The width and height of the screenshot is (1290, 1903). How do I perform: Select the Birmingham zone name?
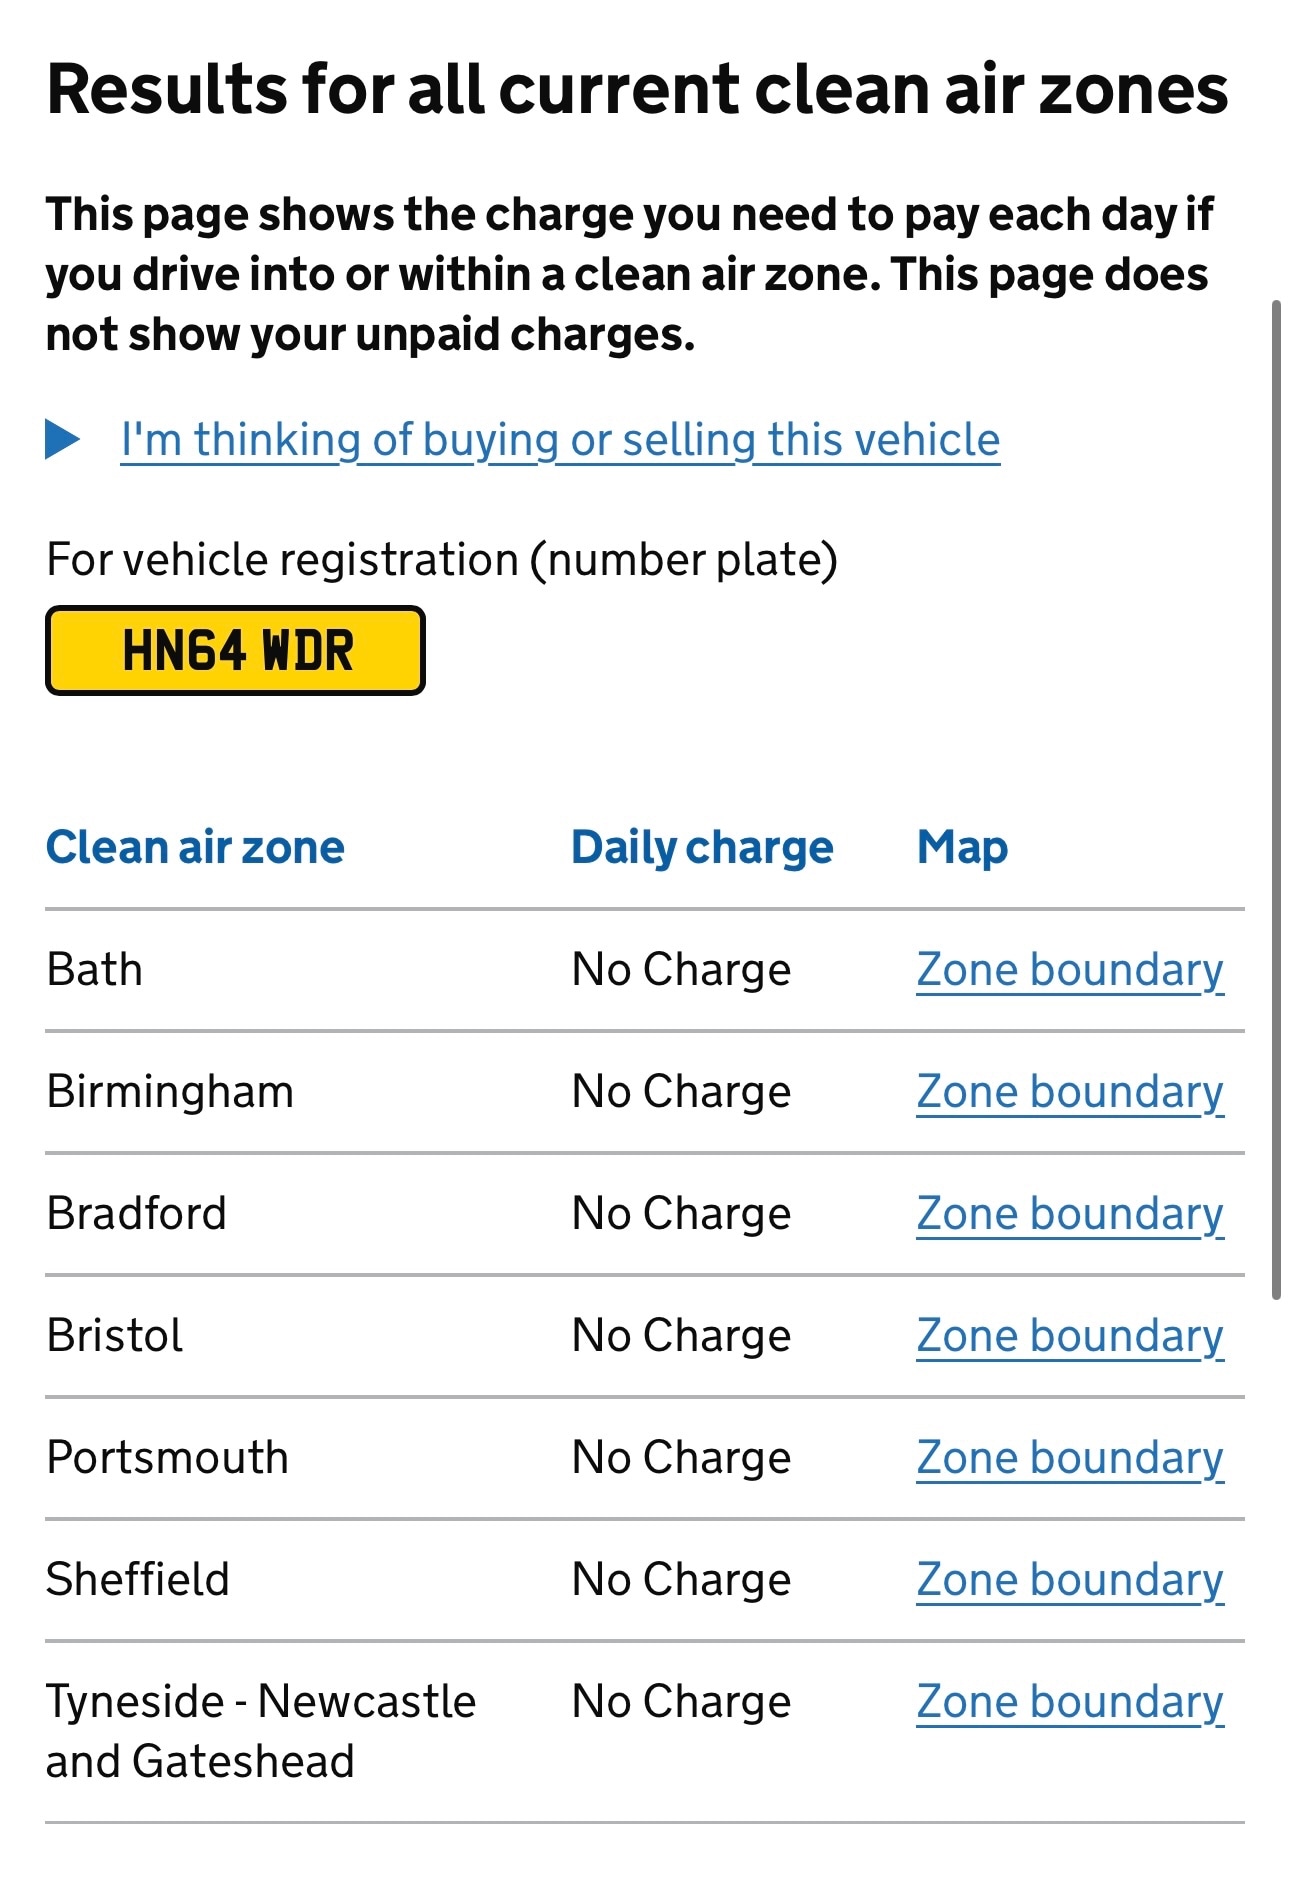click(170, 1092)
